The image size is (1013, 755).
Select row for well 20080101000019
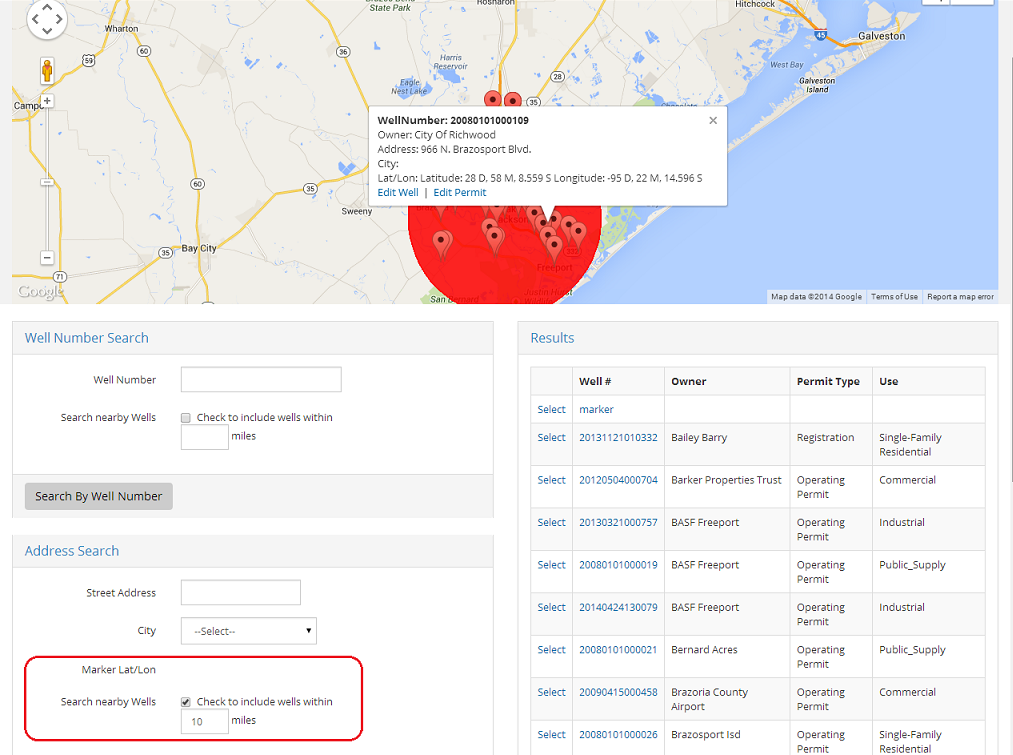551,565
